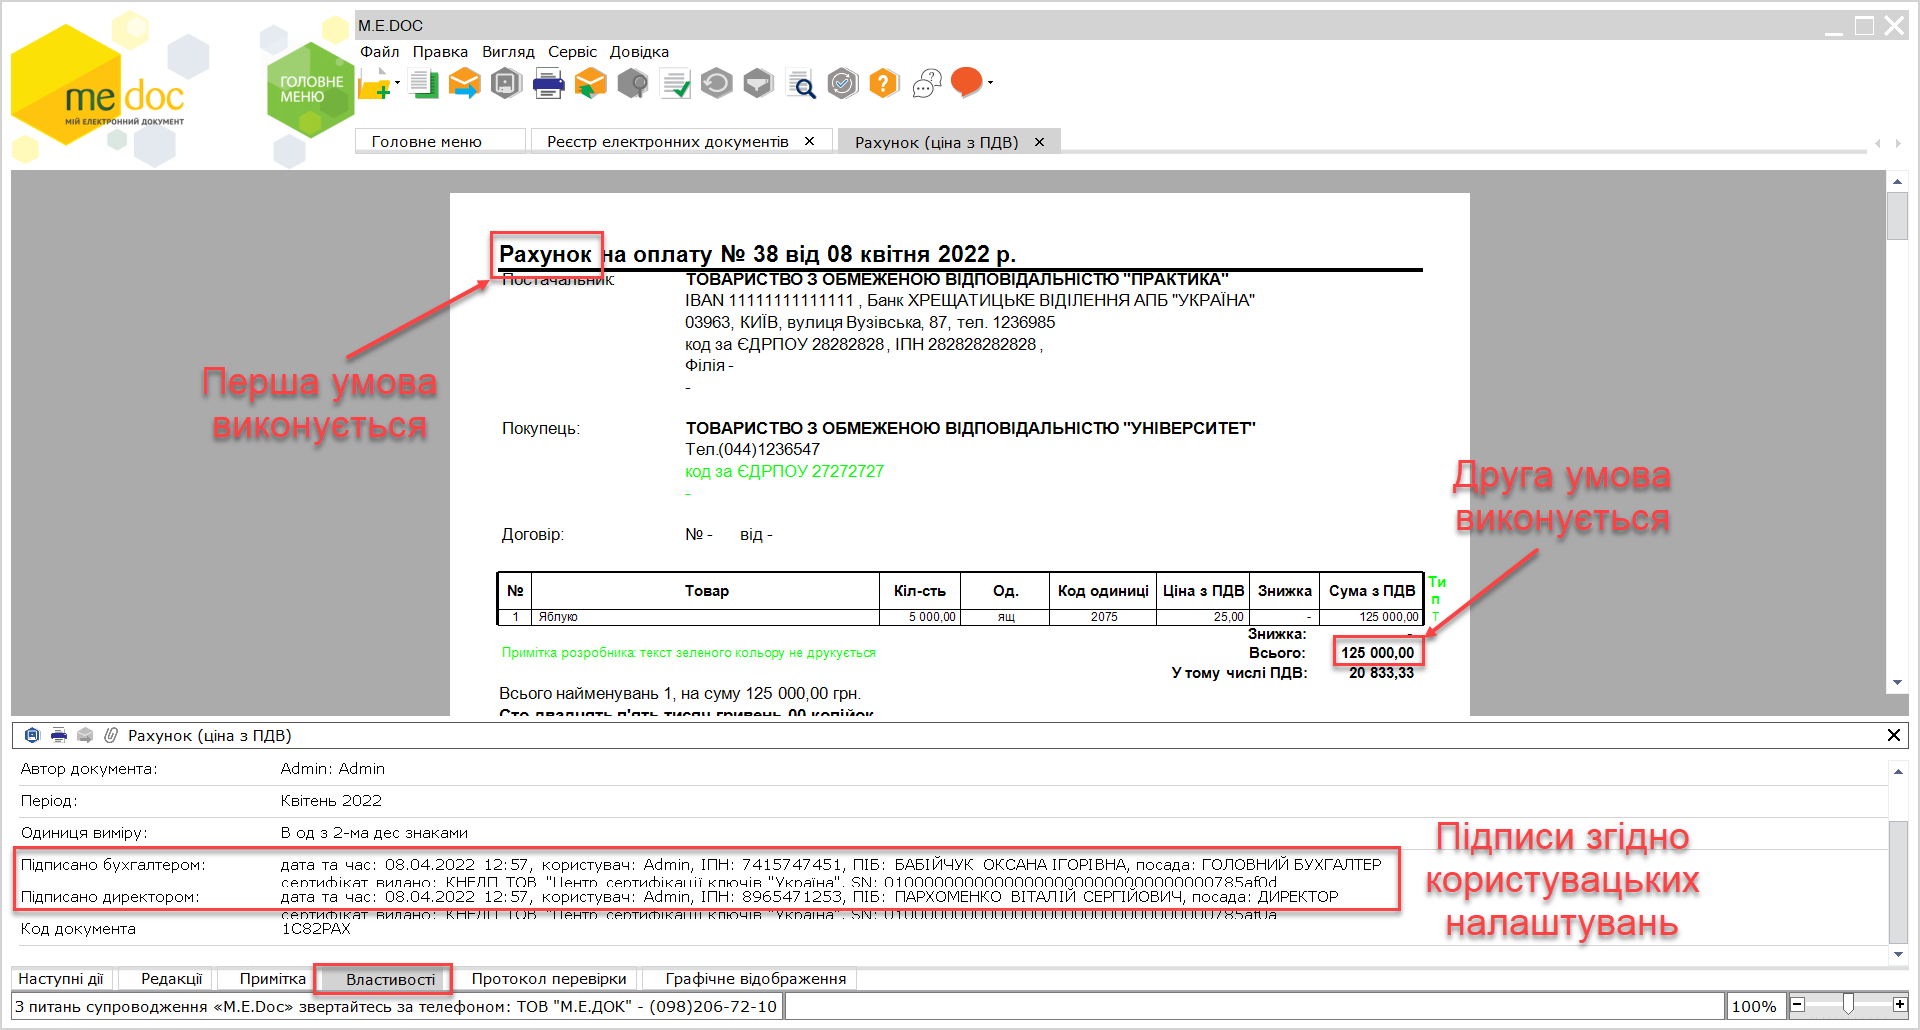Click the Автор документа value 'Admin: Admin'

(333, 769)
